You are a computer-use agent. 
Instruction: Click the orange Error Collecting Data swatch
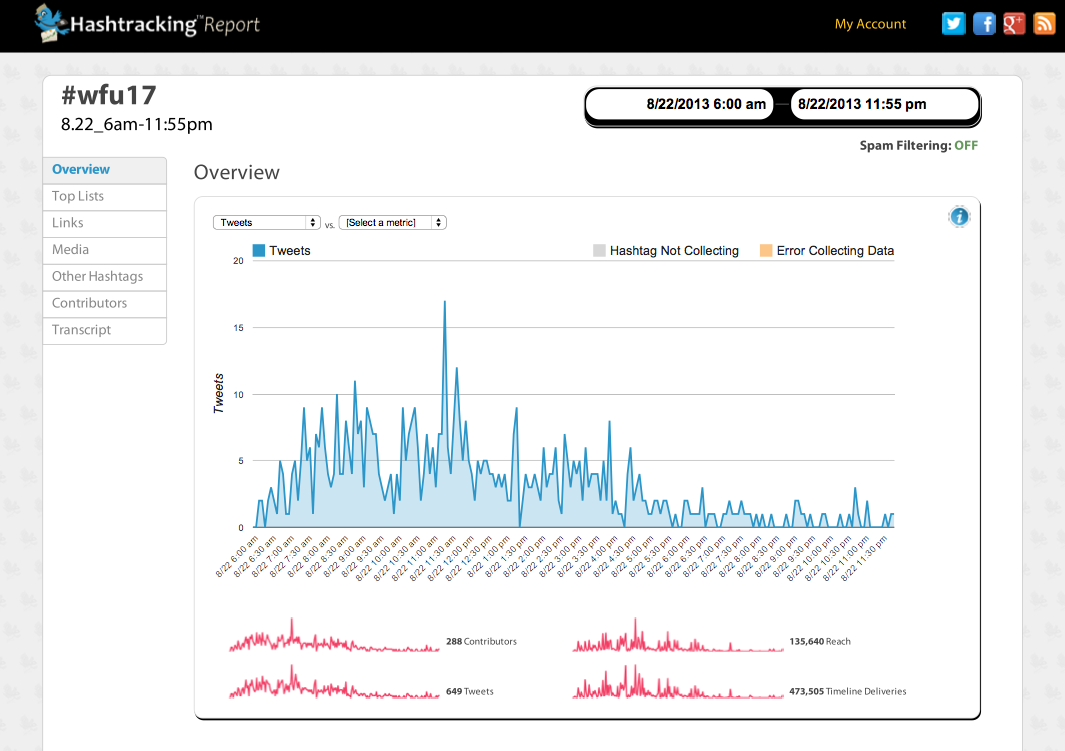(766, 251)
